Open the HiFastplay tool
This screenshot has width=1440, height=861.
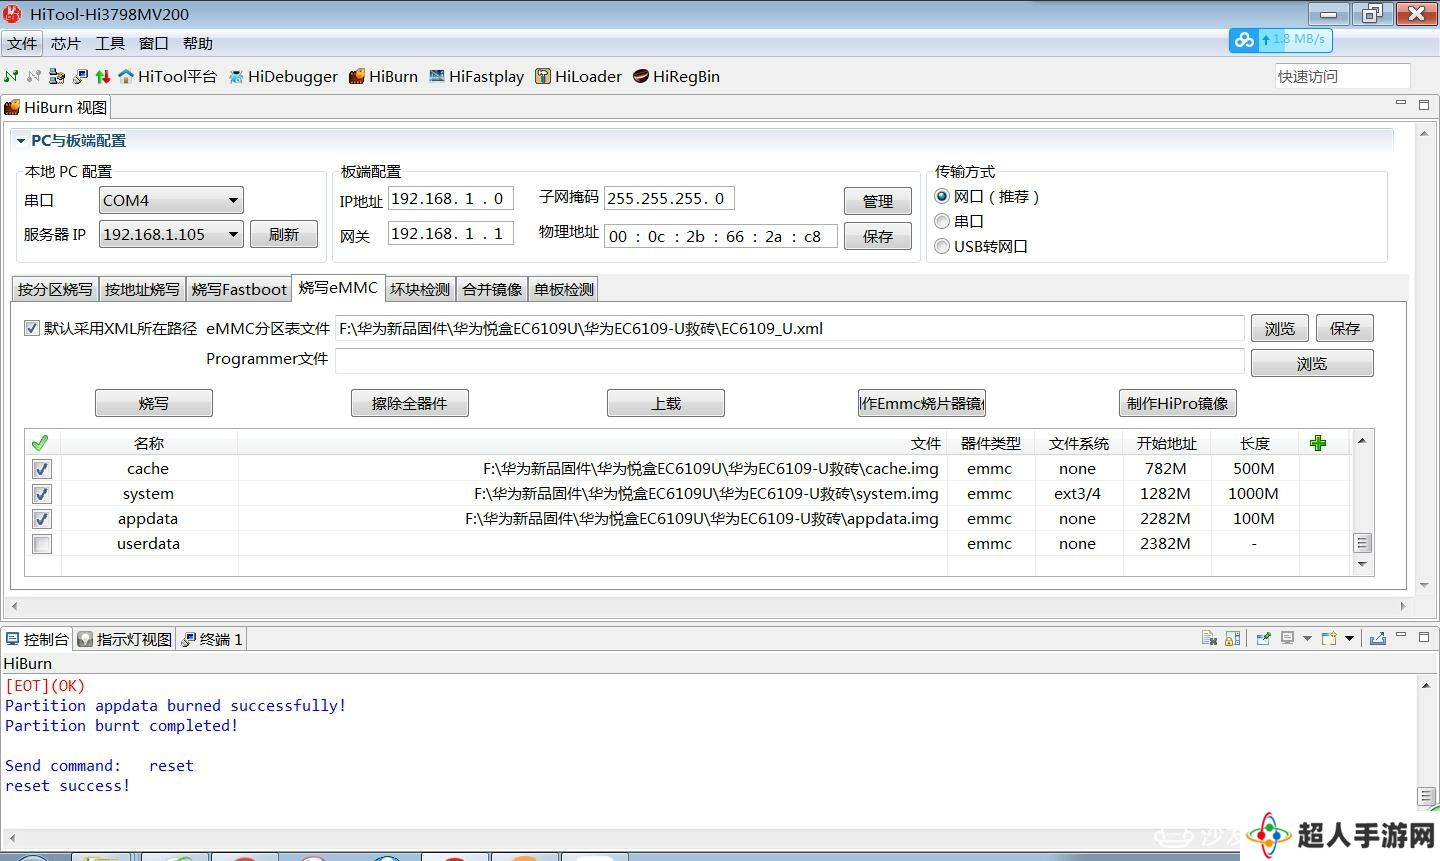(x=476, y=76)
